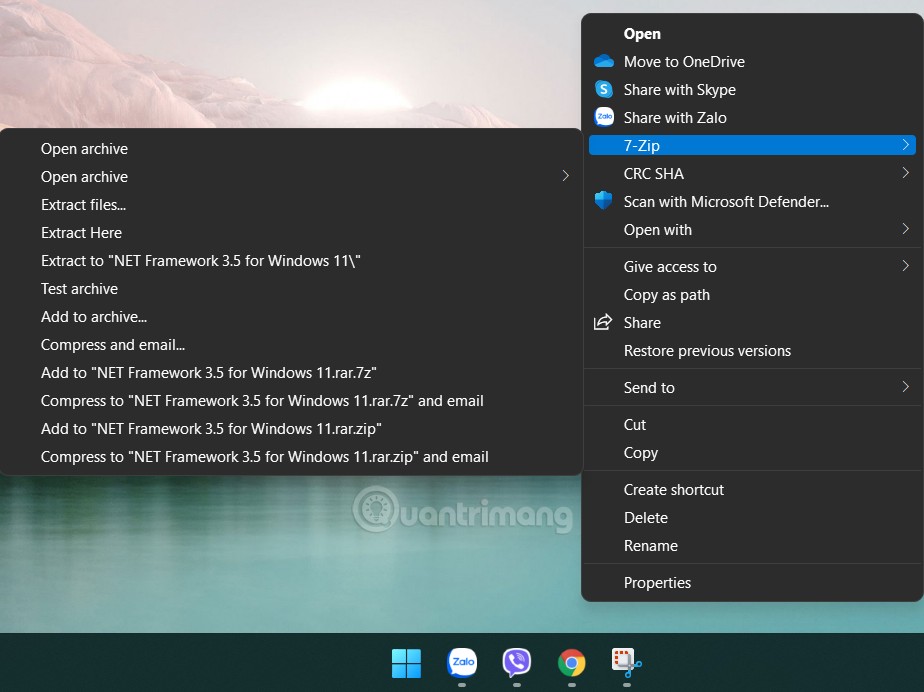Screen dimensions: 924x692
Task: Choose Restore previous versions
Action: 752,351
